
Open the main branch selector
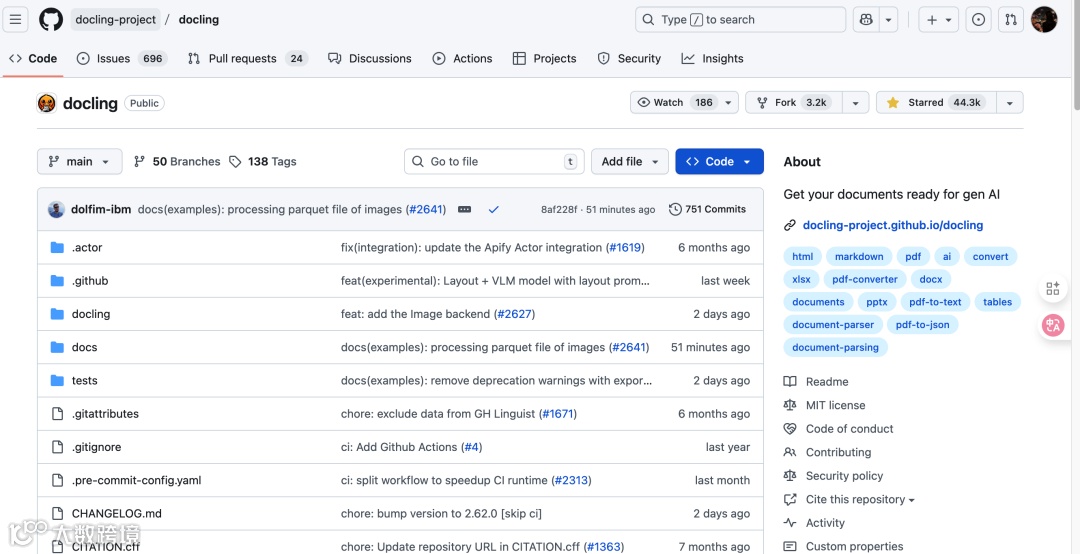(x=79, y=161)
